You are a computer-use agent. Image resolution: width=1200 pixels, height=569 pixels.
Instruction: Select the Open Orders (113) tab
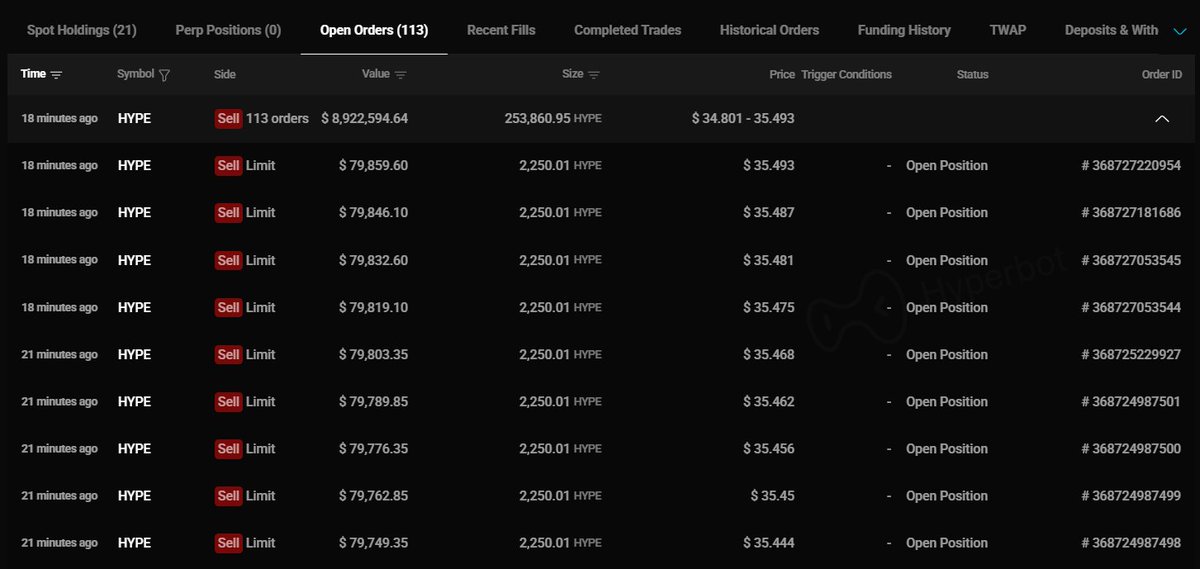[x=374, y=30]
